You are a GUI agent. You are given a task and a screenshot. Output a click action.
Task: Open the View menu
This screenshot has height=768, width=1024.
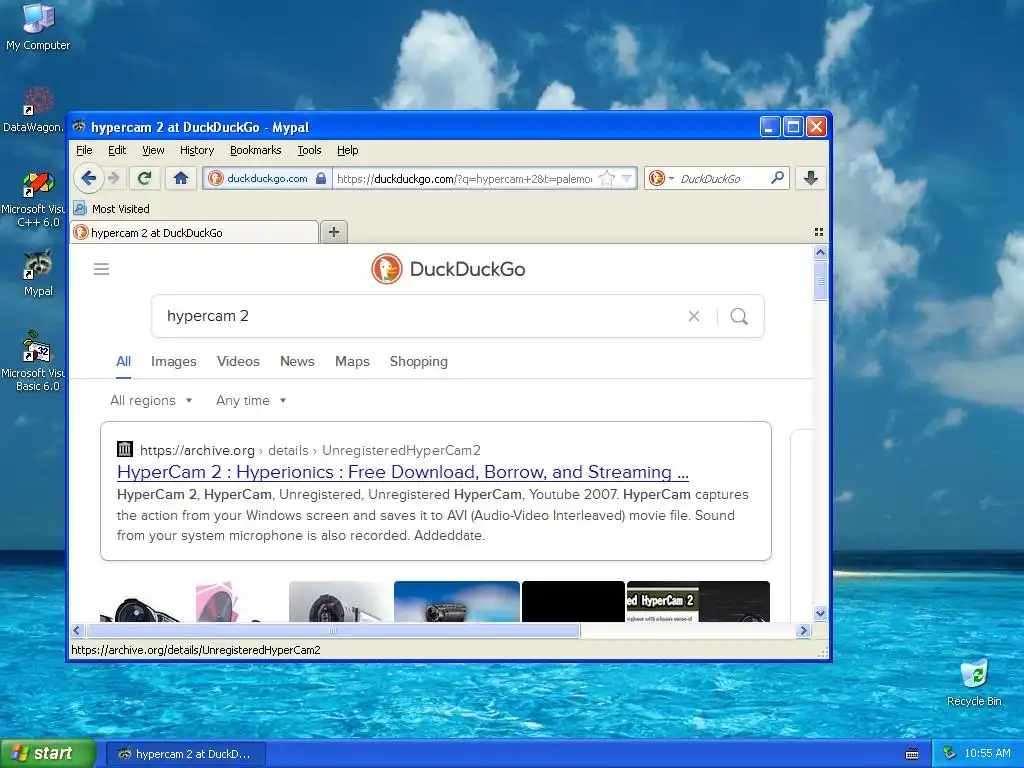(x=153, y=150)
